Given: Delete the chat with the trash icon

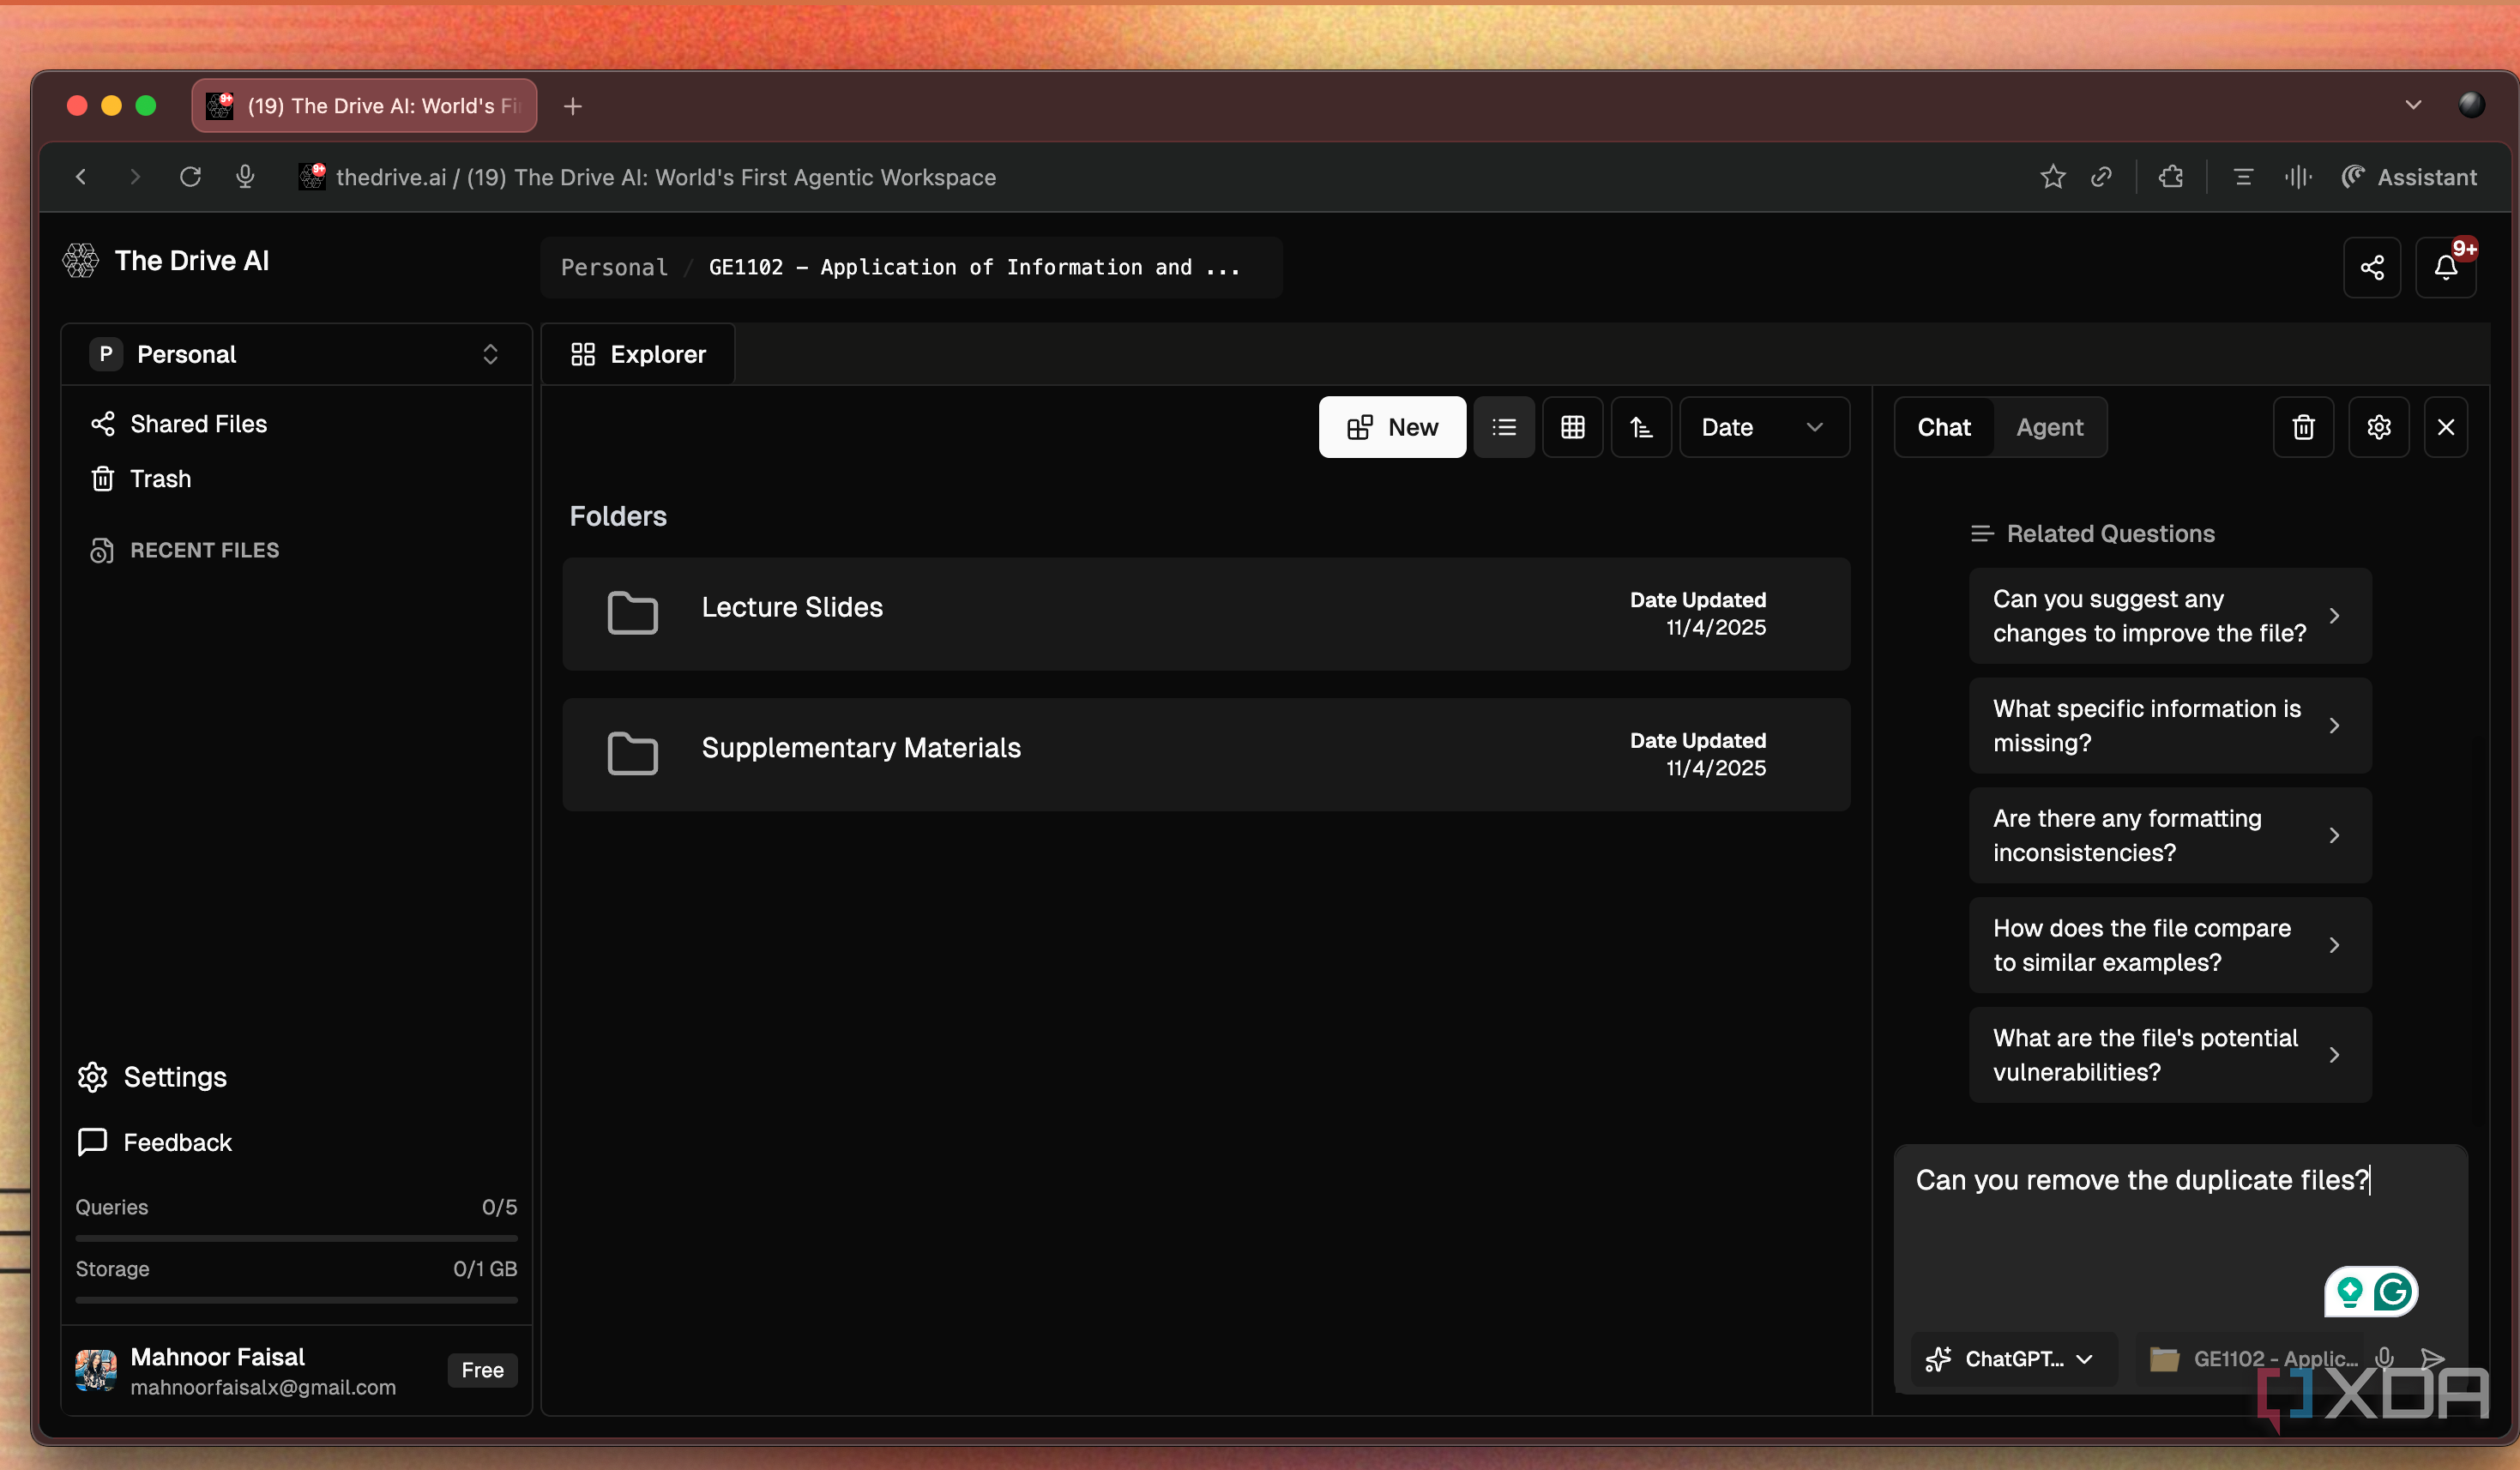Looking at the screenshot, I should click(2303, 427).
